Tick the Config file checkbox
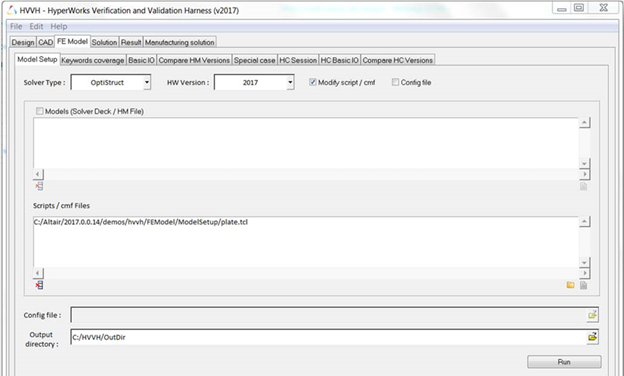This screenshot has width=624, height=376. point(395,82)
